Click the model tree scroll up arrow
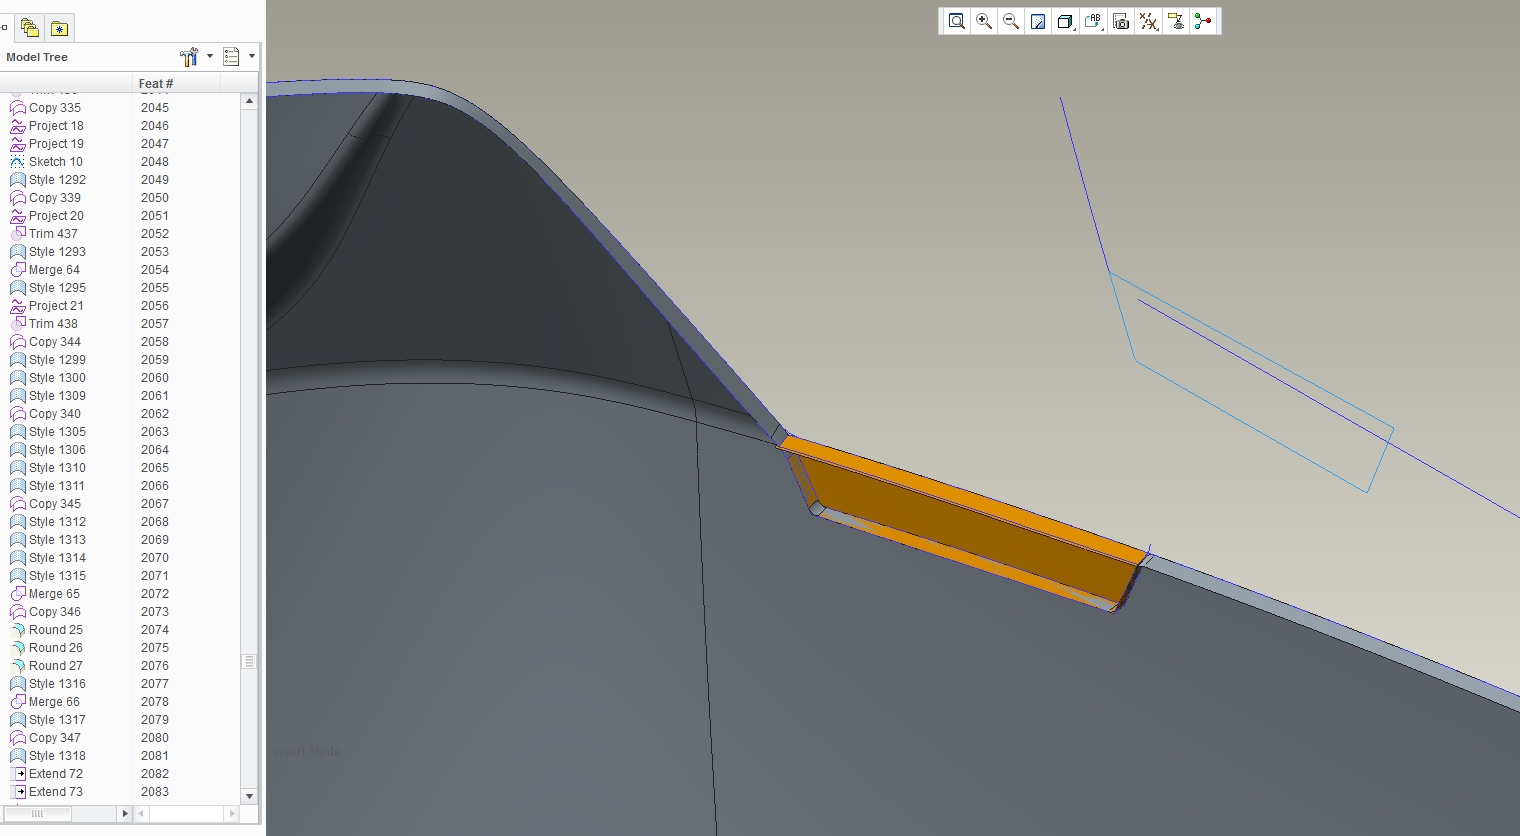Image resolution: width=1520 pixels, height=836 pixels. [249, 101]
